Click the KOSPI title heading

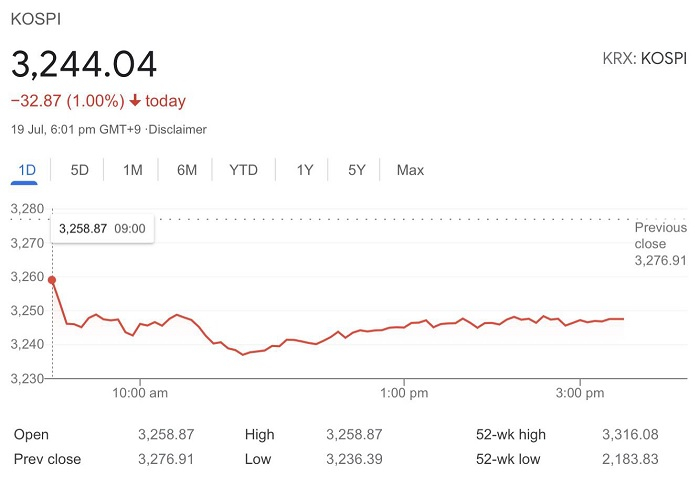[x=33, y=18]
